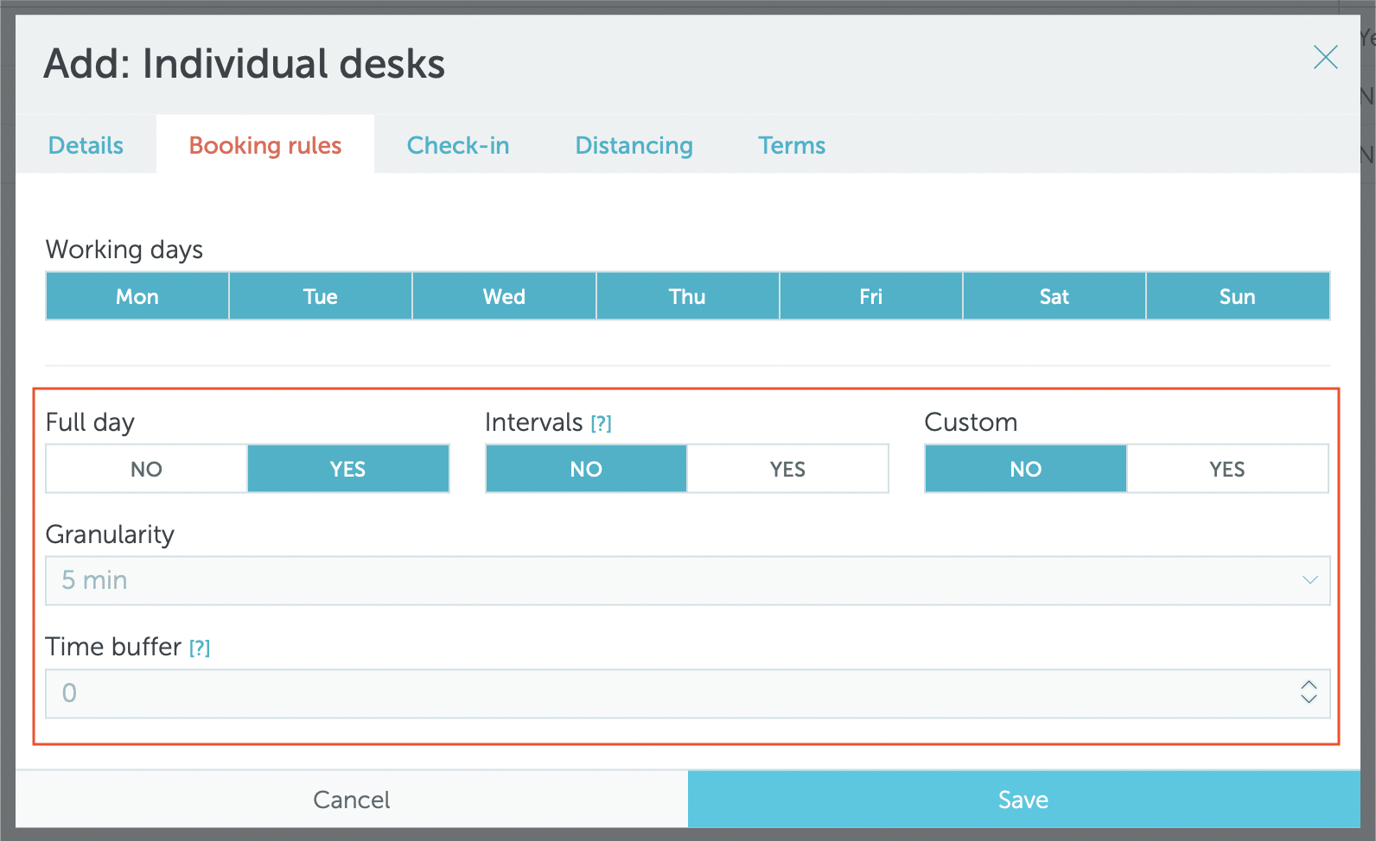
Task: Switch to the Details tab
Action: tap(85, 145)
